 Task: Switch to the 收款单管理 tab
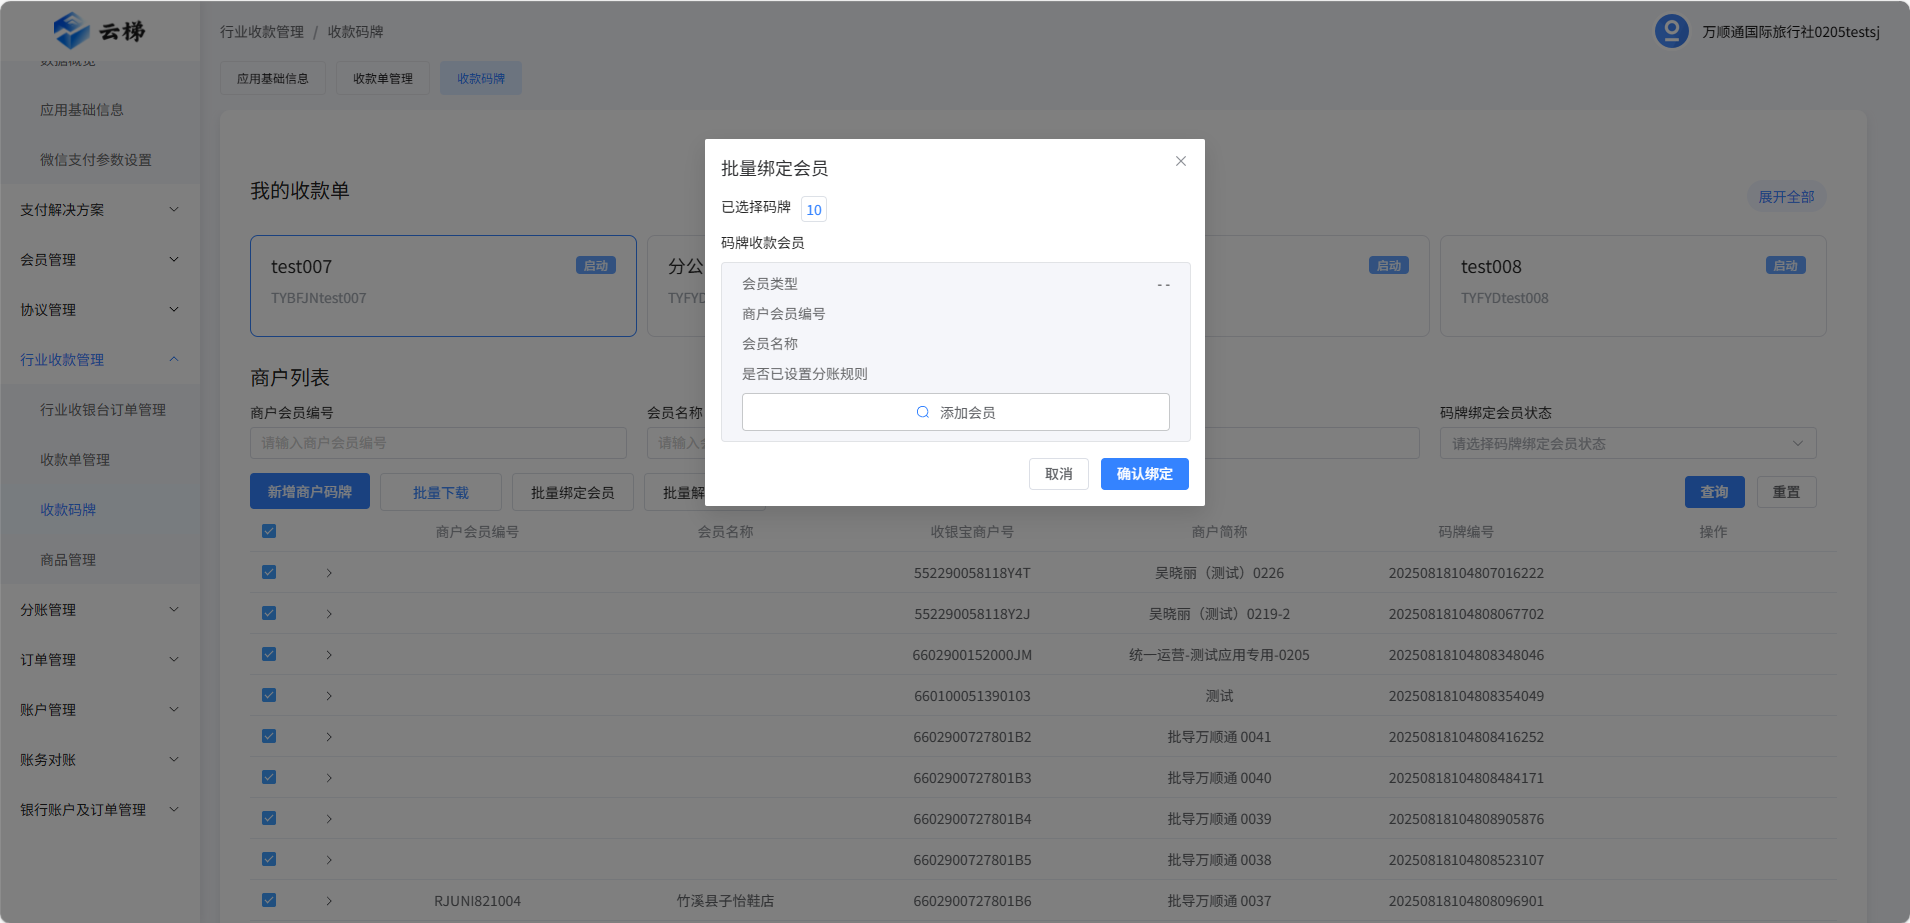pos(382,78)
